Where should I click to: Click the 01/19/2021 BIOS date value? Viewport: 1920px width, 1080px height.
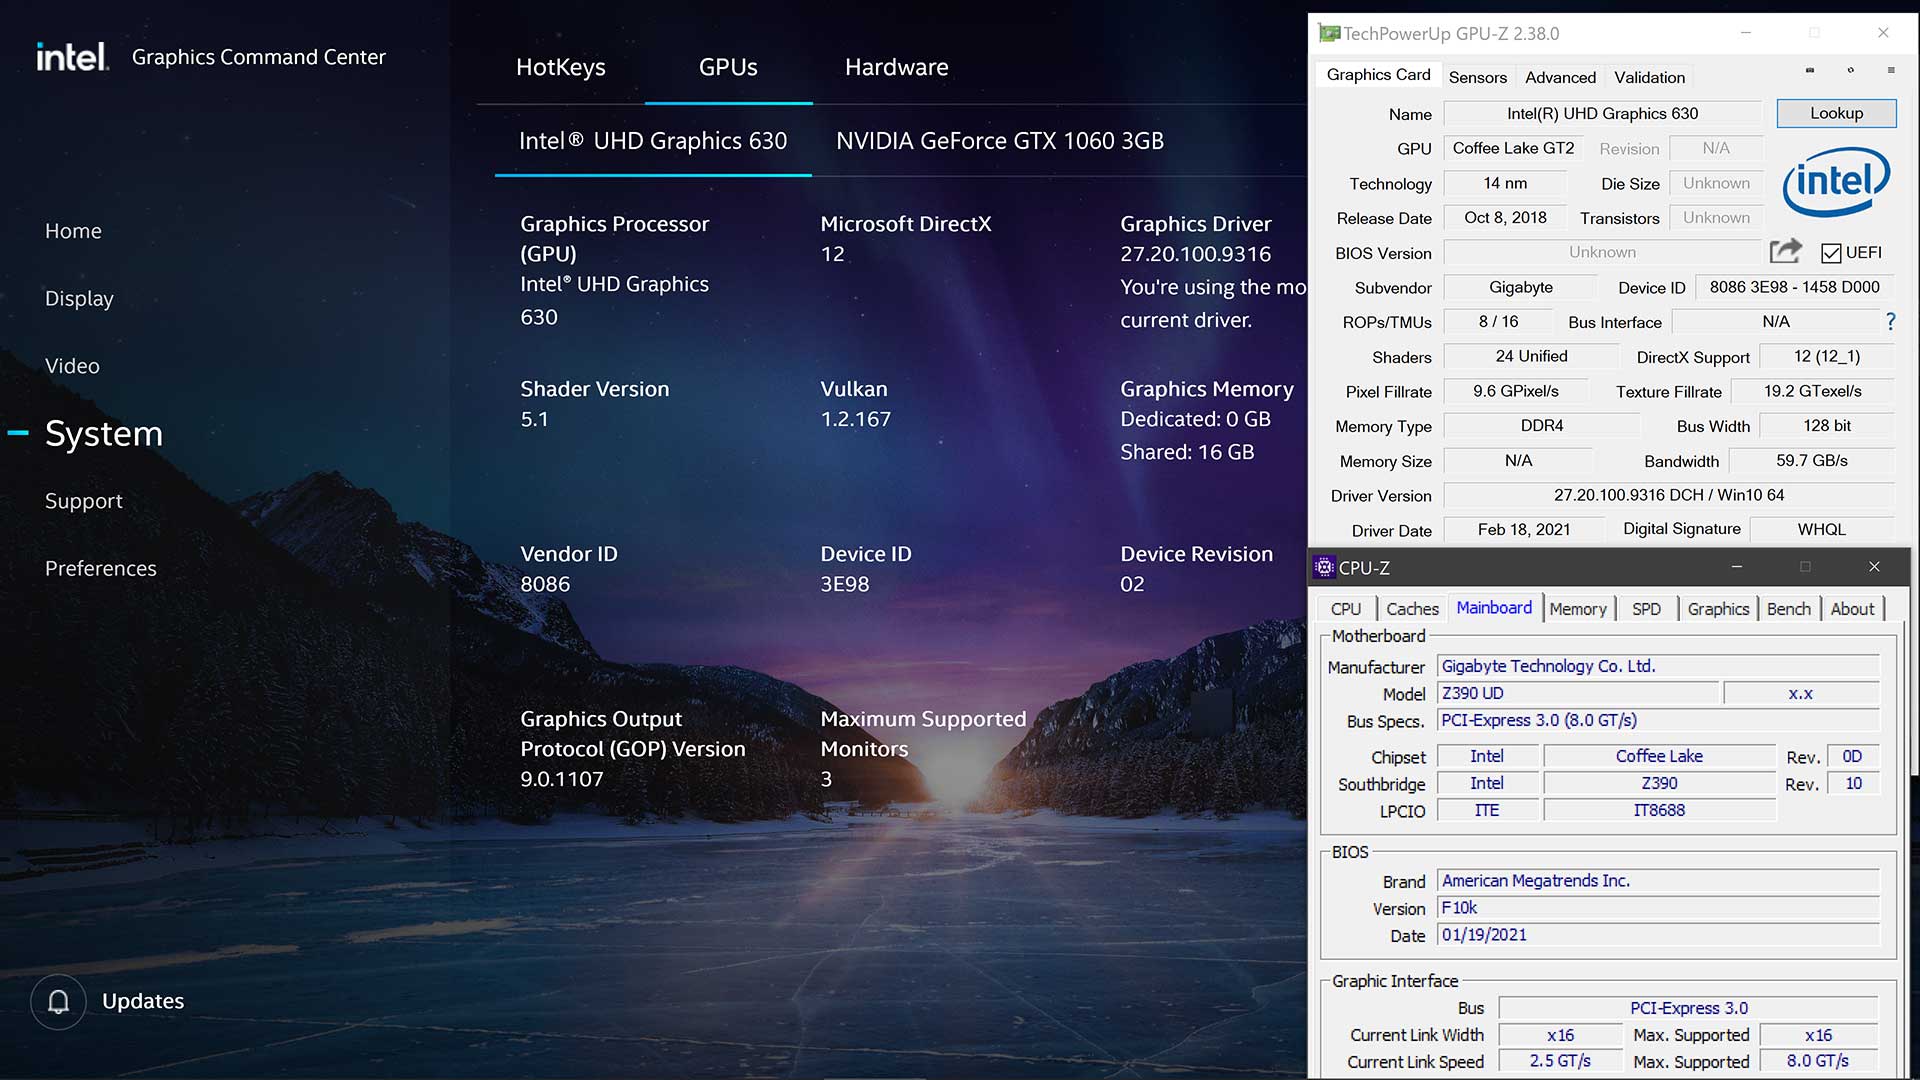coord(1658,935)
